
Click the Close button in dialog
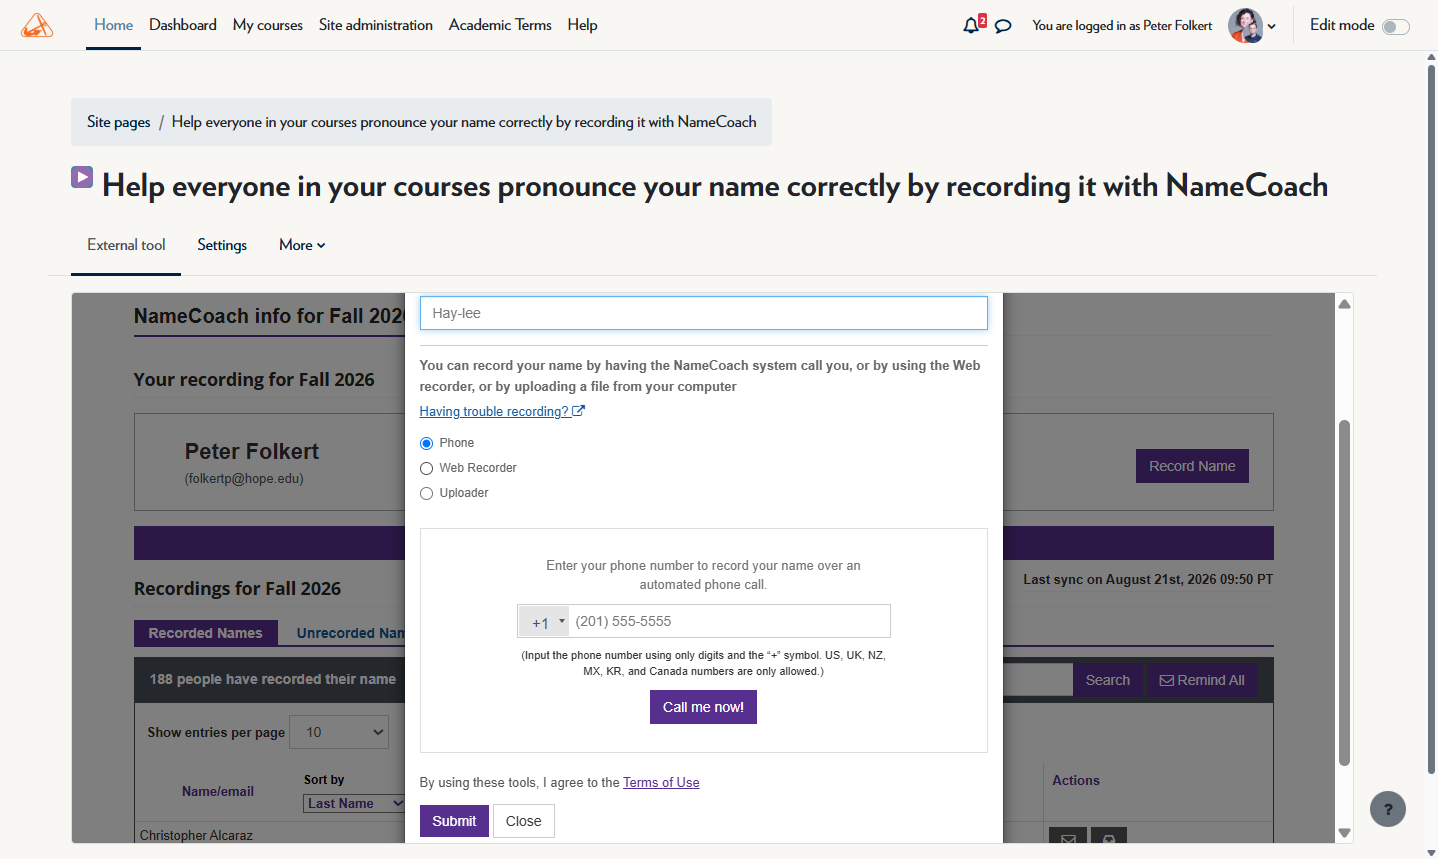pos(523,821)
